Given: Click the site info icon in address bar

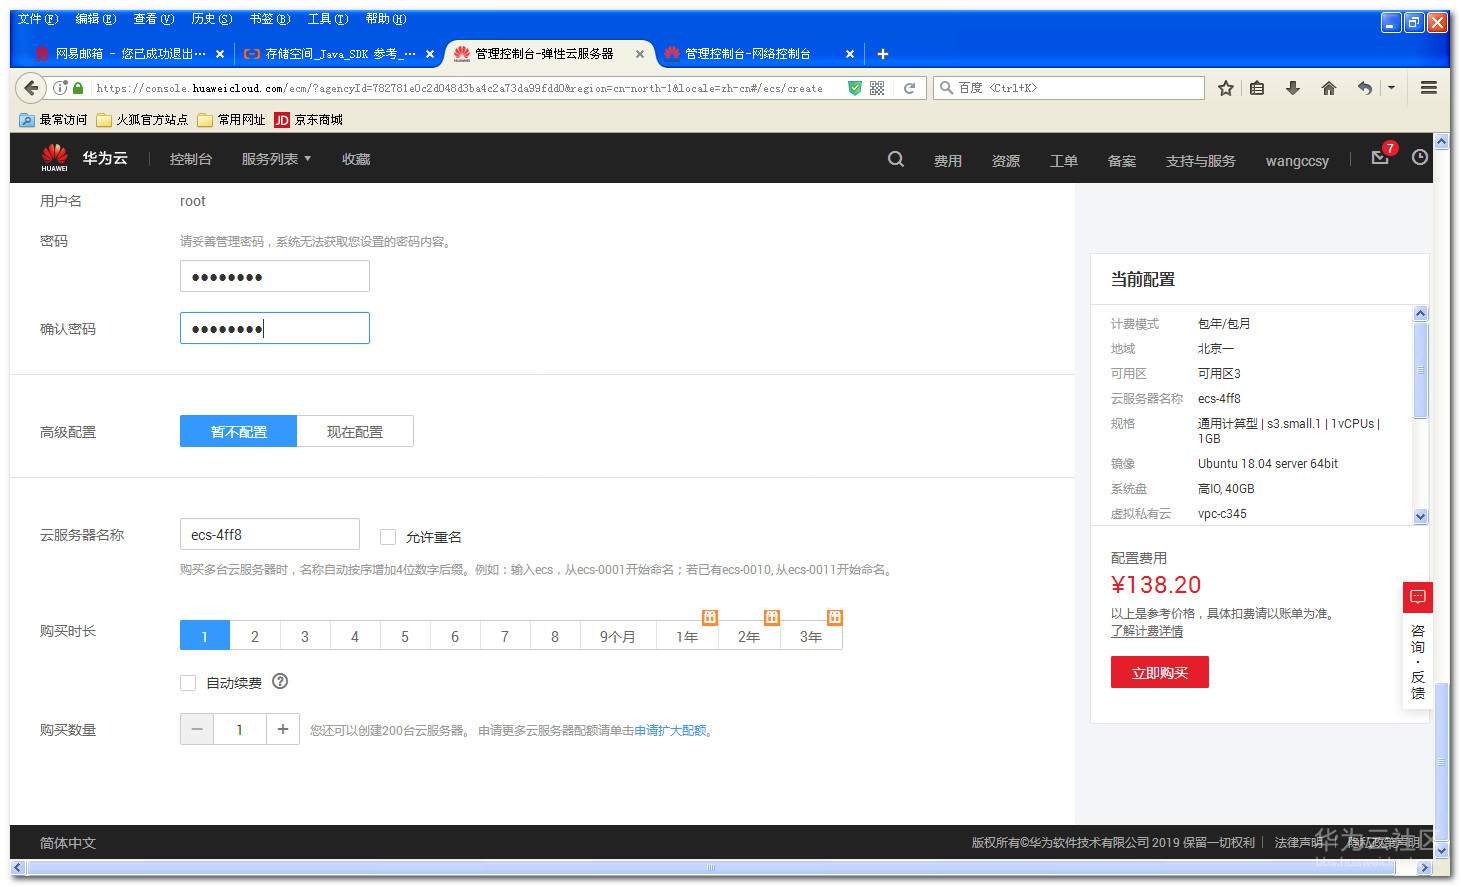Looking at the screenshot, I should (60, 88).
